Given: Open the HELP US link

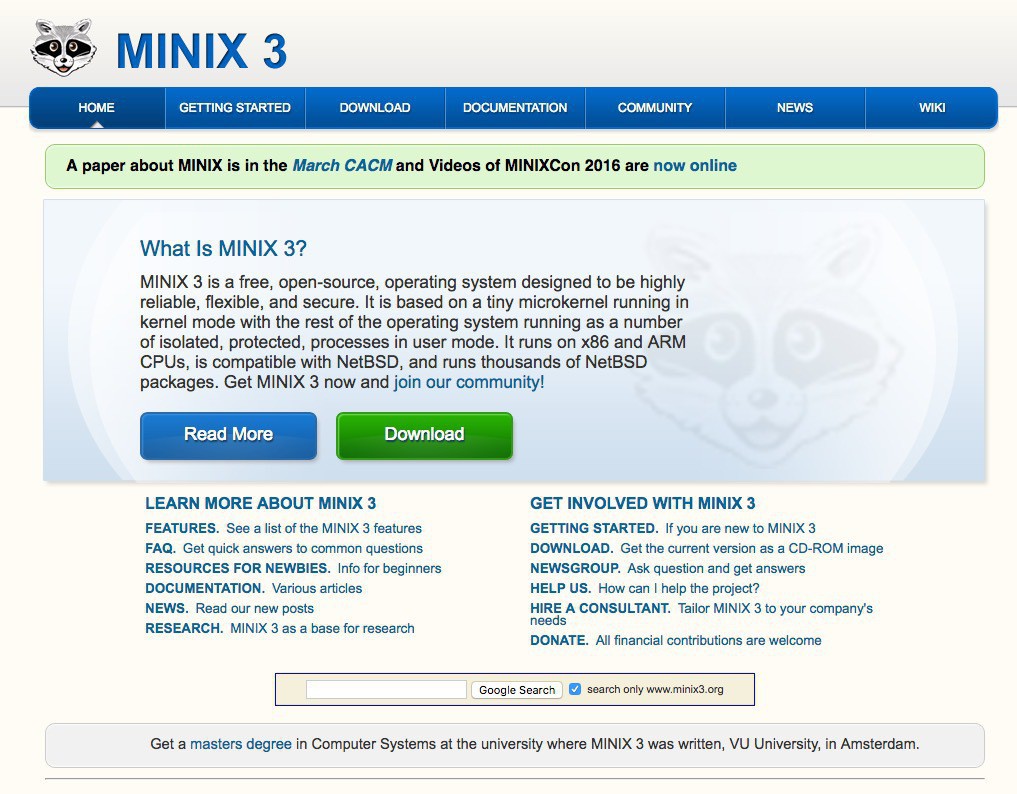Looking at the screenshot, I should tap(645, 588).
